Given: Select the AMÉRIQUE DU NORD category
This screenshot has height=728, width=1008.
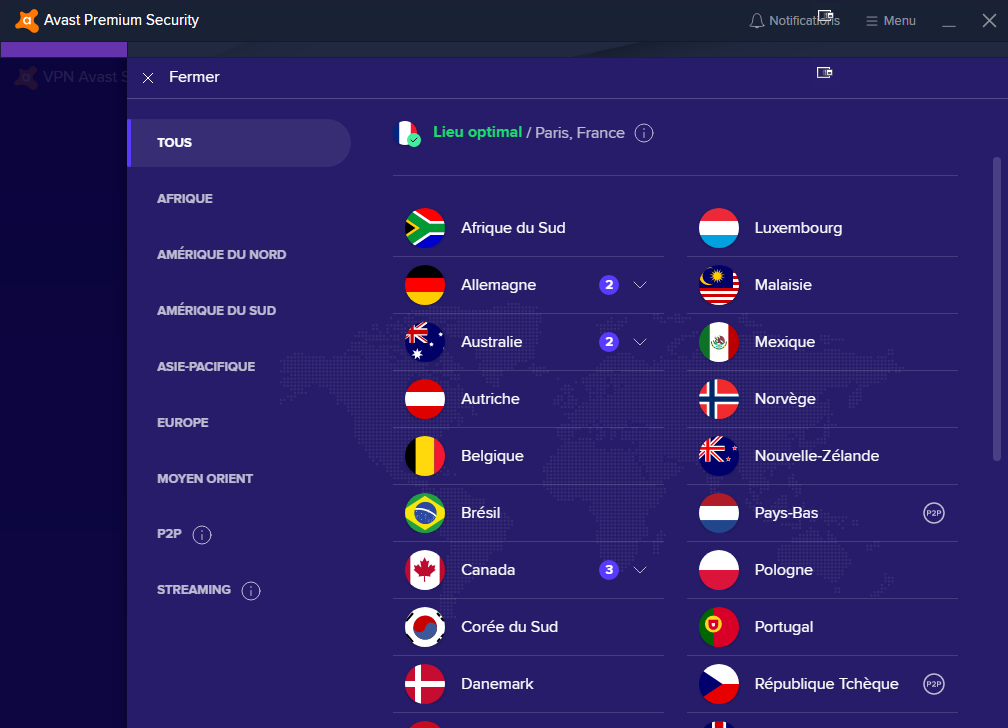Looking at the screenshot, I should click(222, 255).
